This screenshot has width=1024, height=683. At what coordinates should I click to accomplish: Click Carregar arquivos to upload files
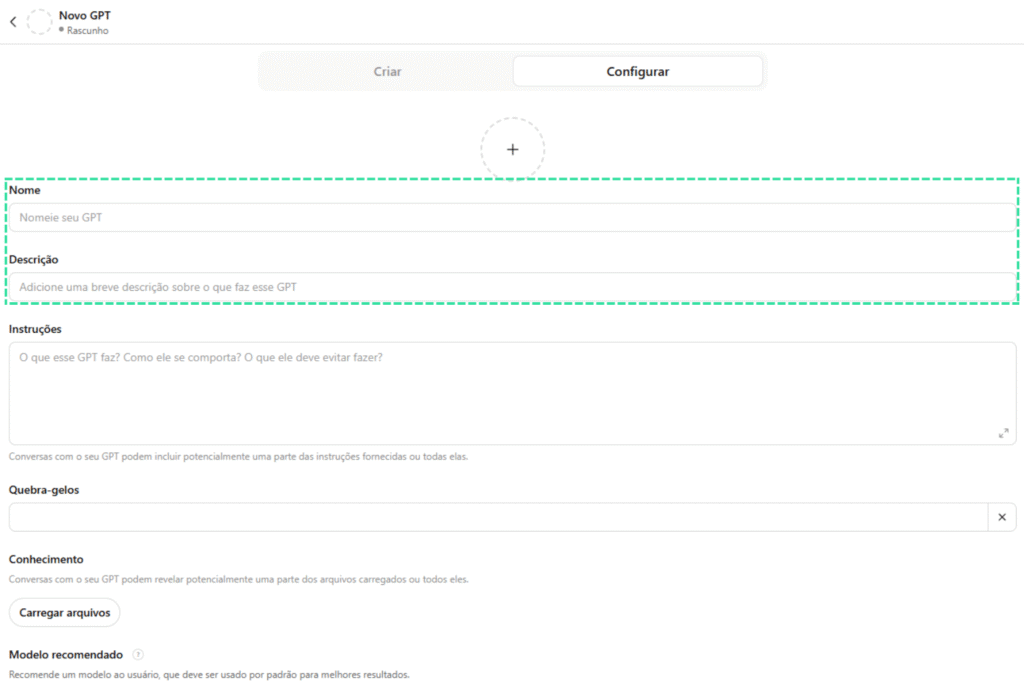[65, 612]
